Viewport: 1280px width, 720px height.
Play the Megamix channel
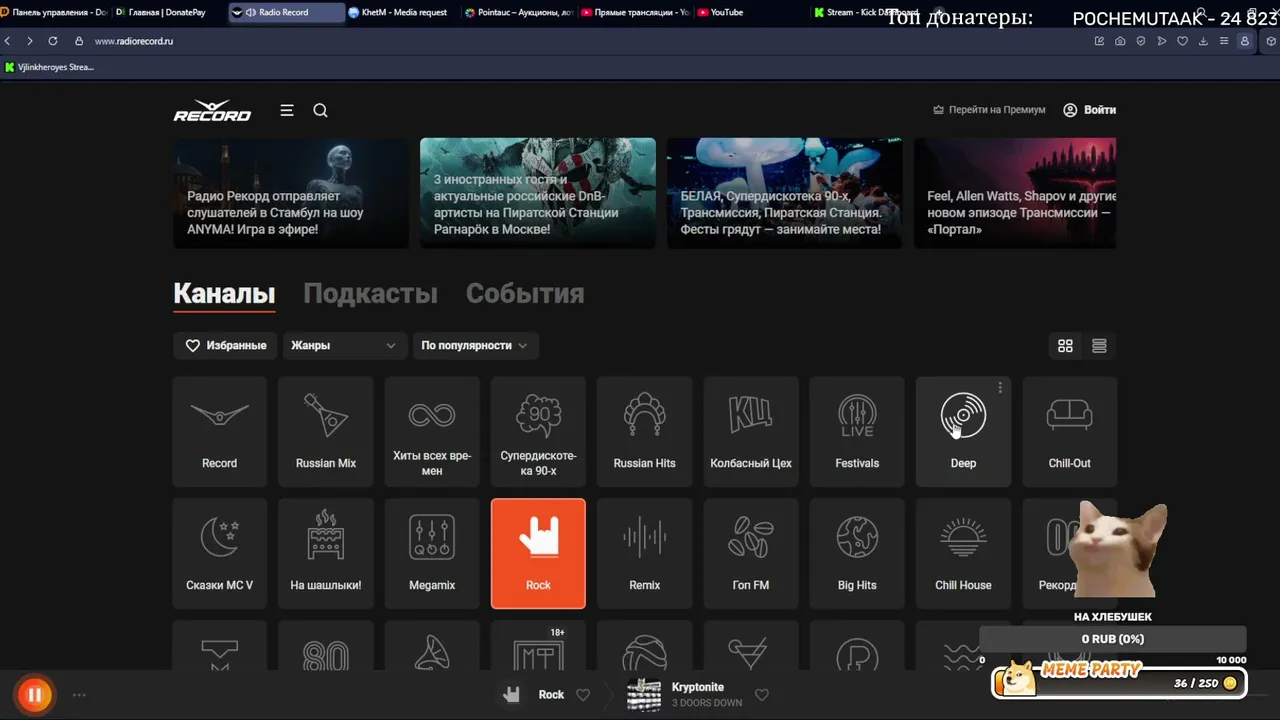coord(432,553)
